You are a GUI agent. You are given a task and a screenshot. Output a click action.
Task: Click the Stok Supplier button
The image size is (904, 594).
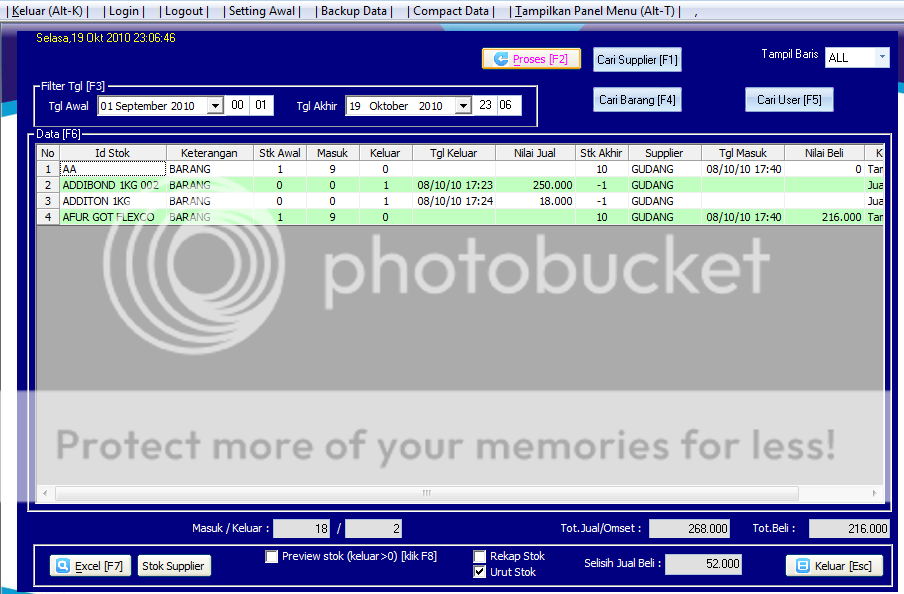click(x=174, y=566)
